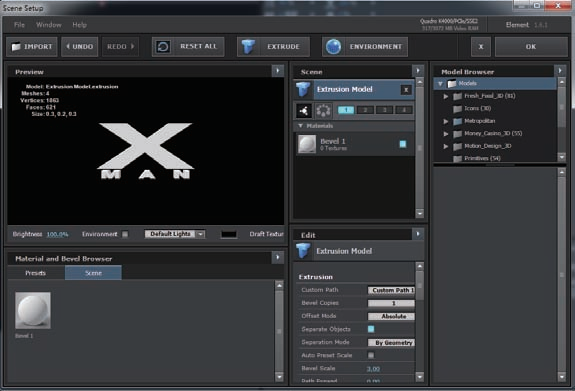Select the Bevel 1 material sphere icon
Viewport: 575px width, 391px height.
(x=307, y=144)
